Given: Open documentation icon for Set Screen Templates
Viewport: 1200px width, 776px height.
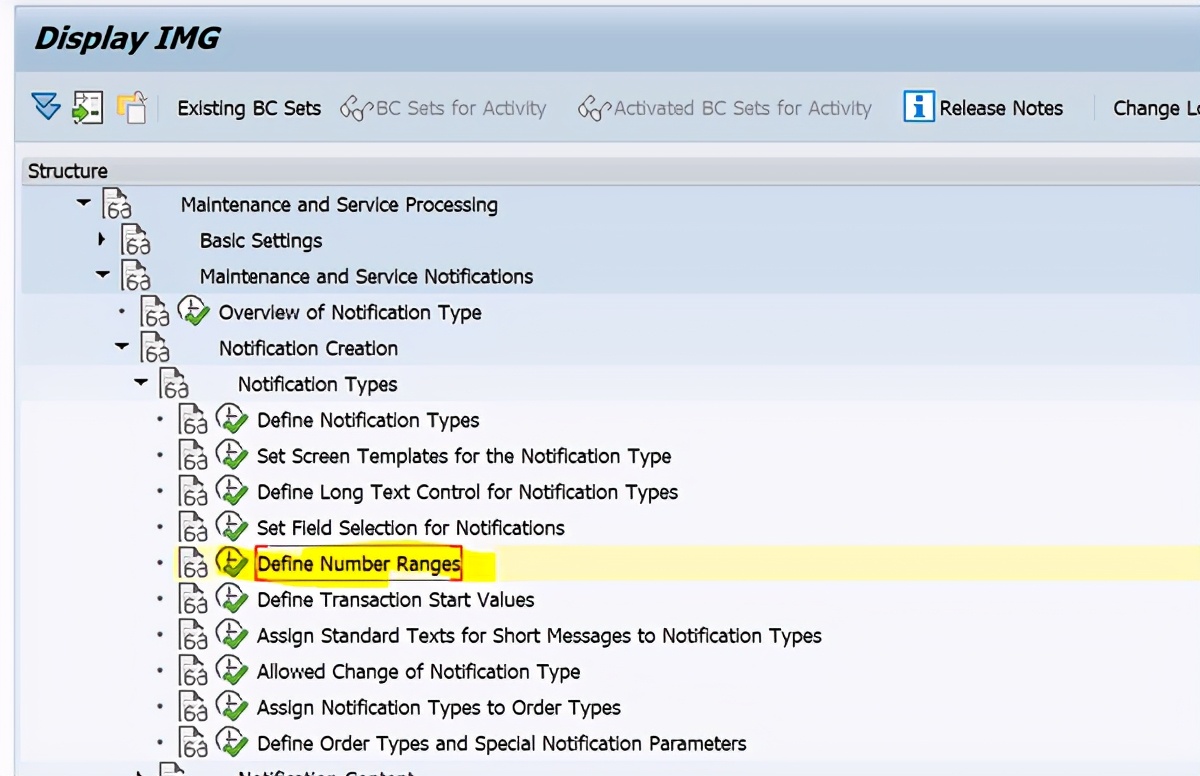Looking at the screenshot, I should click(193, 457).
